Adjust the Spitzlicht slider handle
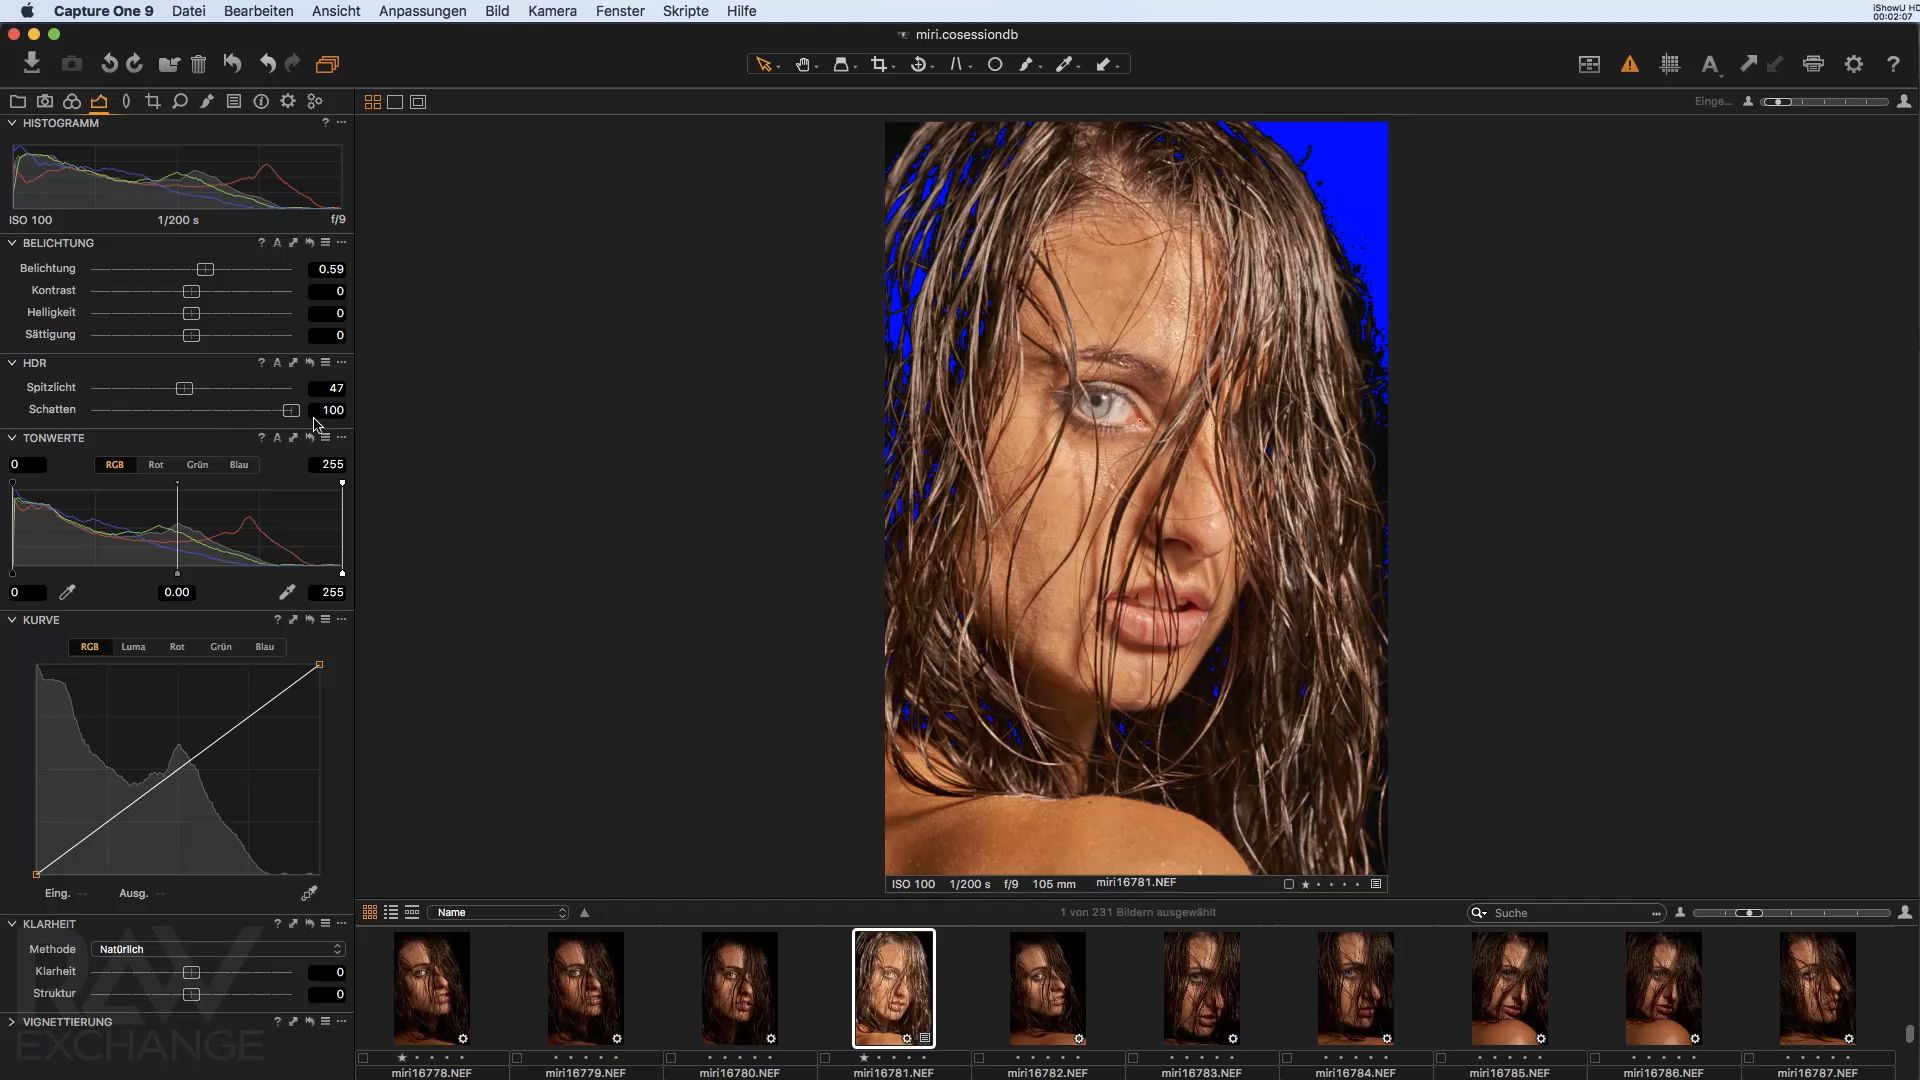Screen dimensions: 1920x1080 184,388
